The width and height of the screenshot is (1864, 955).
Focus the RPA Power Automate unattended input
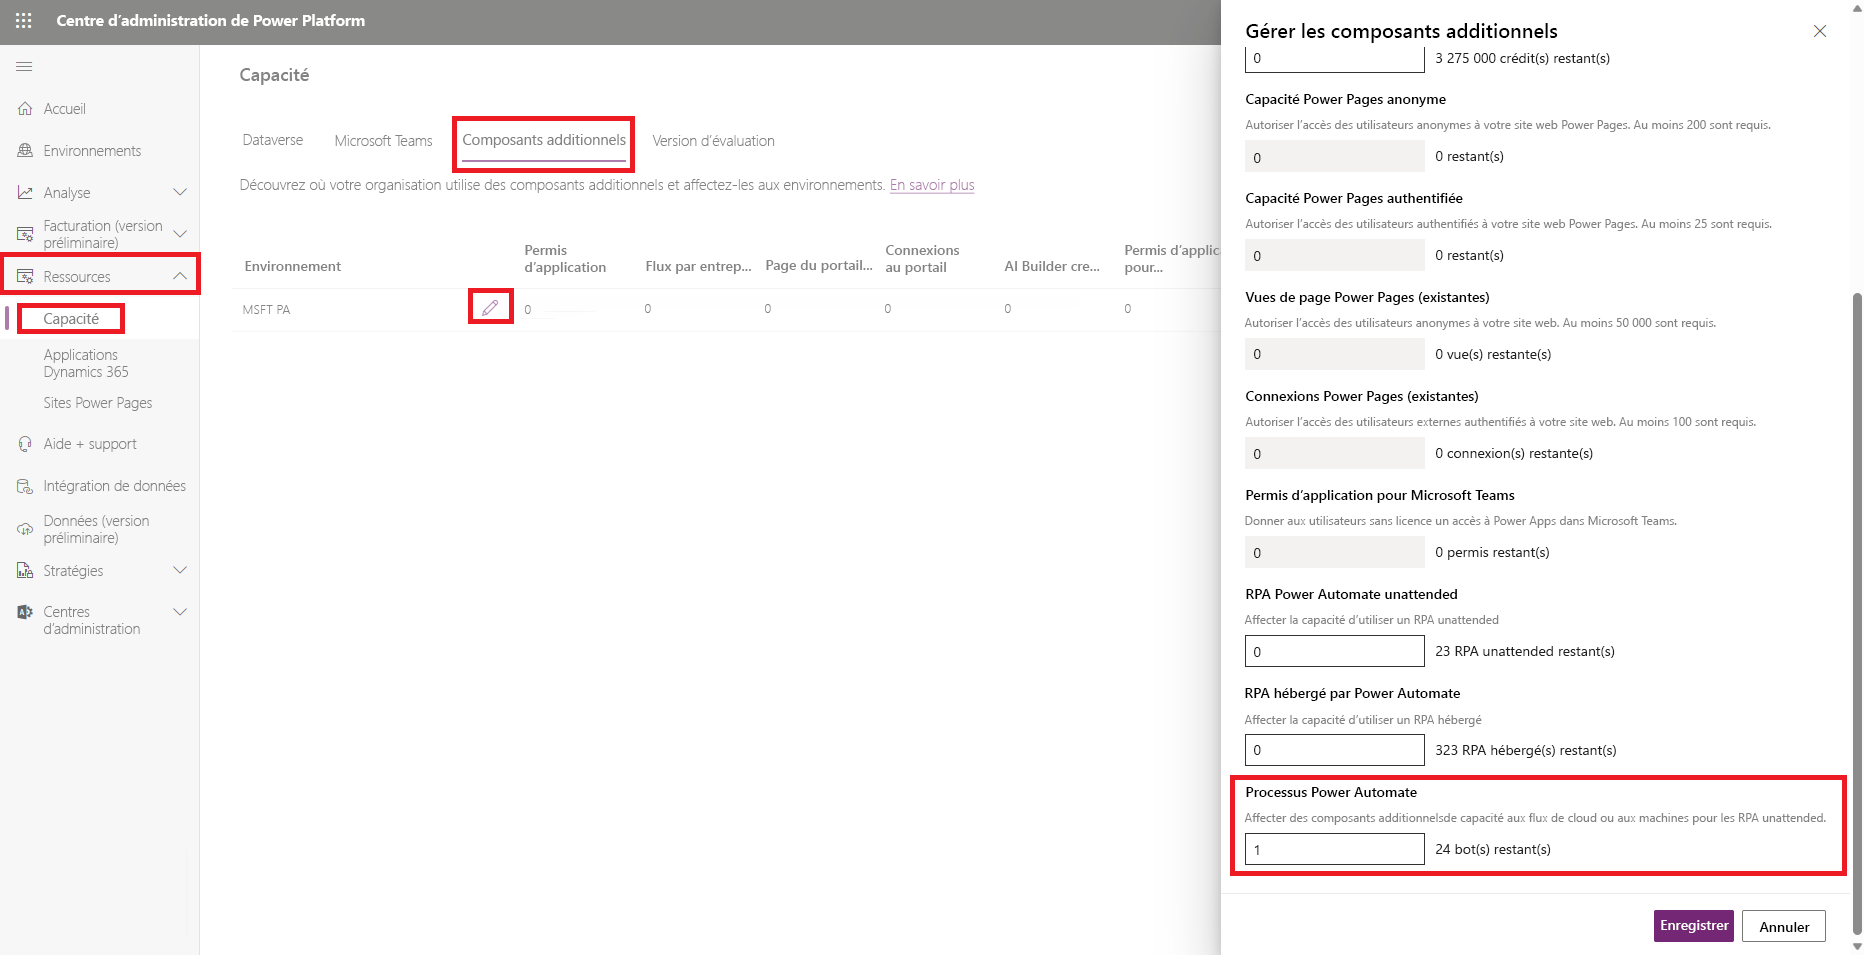click(1334, 651)
